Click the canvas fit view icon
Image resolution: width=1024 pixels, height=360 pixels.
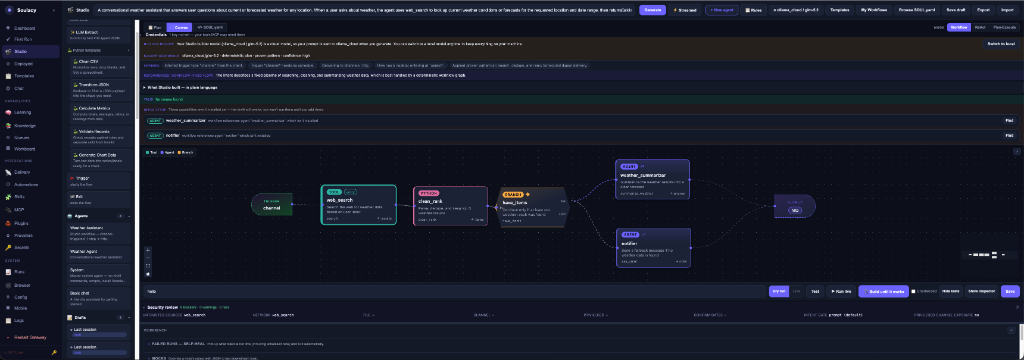pos(148,266)
